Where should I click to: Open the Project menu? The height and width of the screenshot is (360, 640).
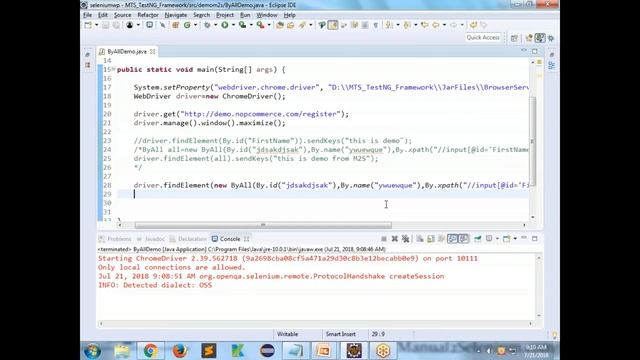coord(225,15)
